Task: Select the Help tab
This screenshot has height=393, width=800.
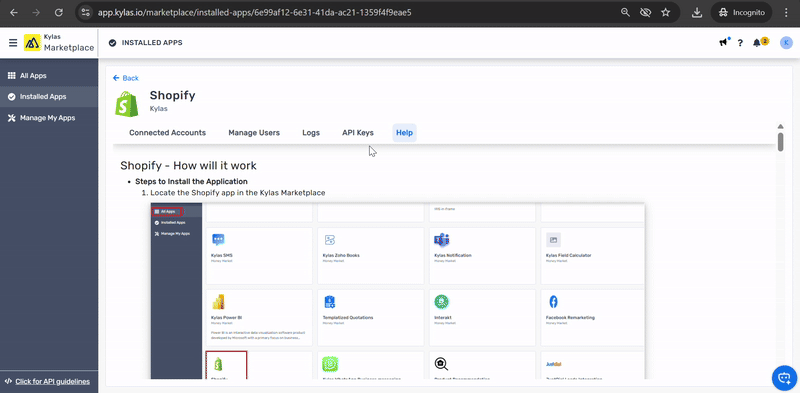Action: tap(405, 133)
